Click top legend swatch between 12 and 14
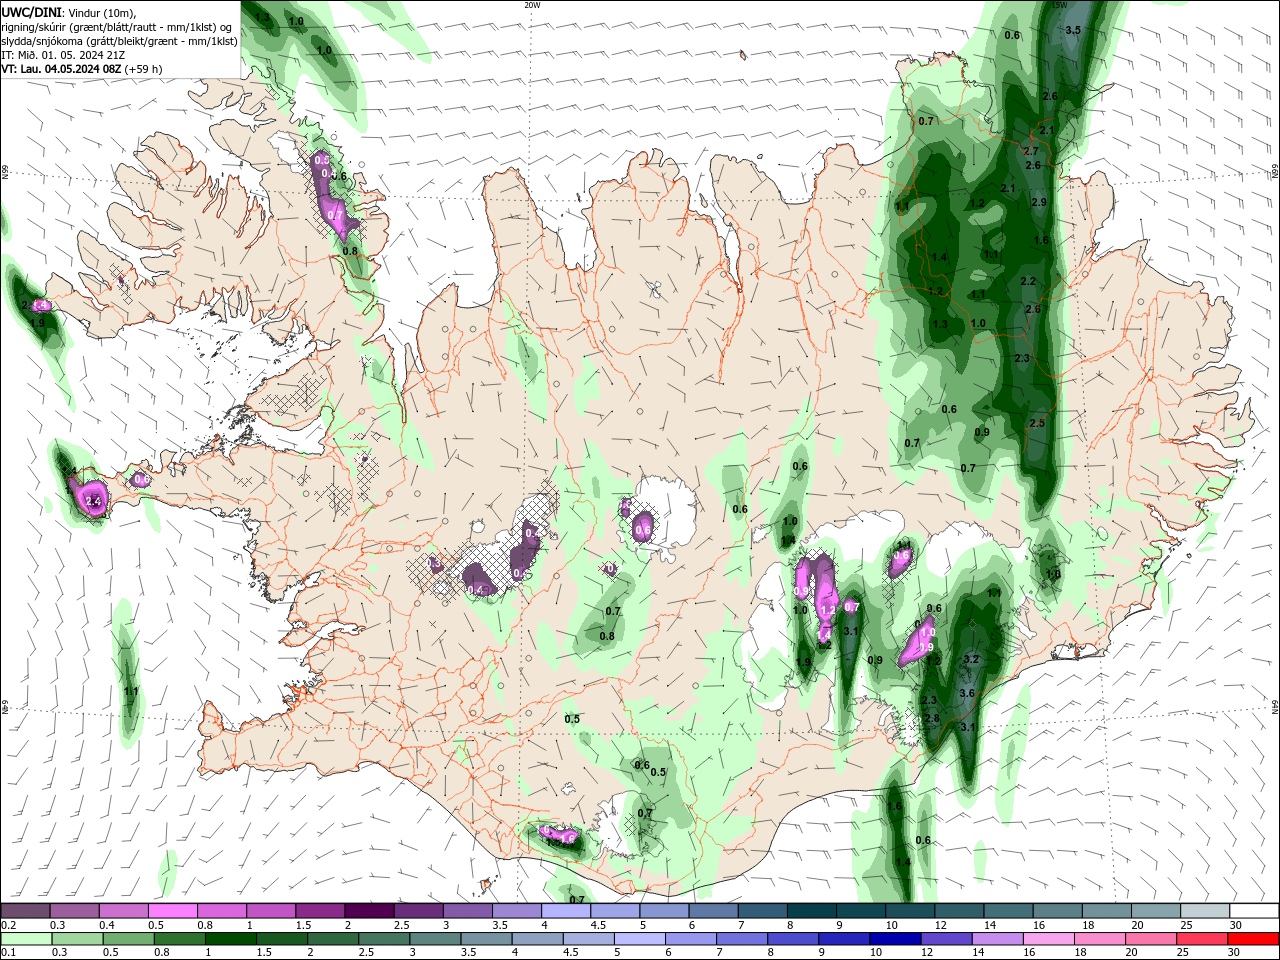 pos(958,911)
